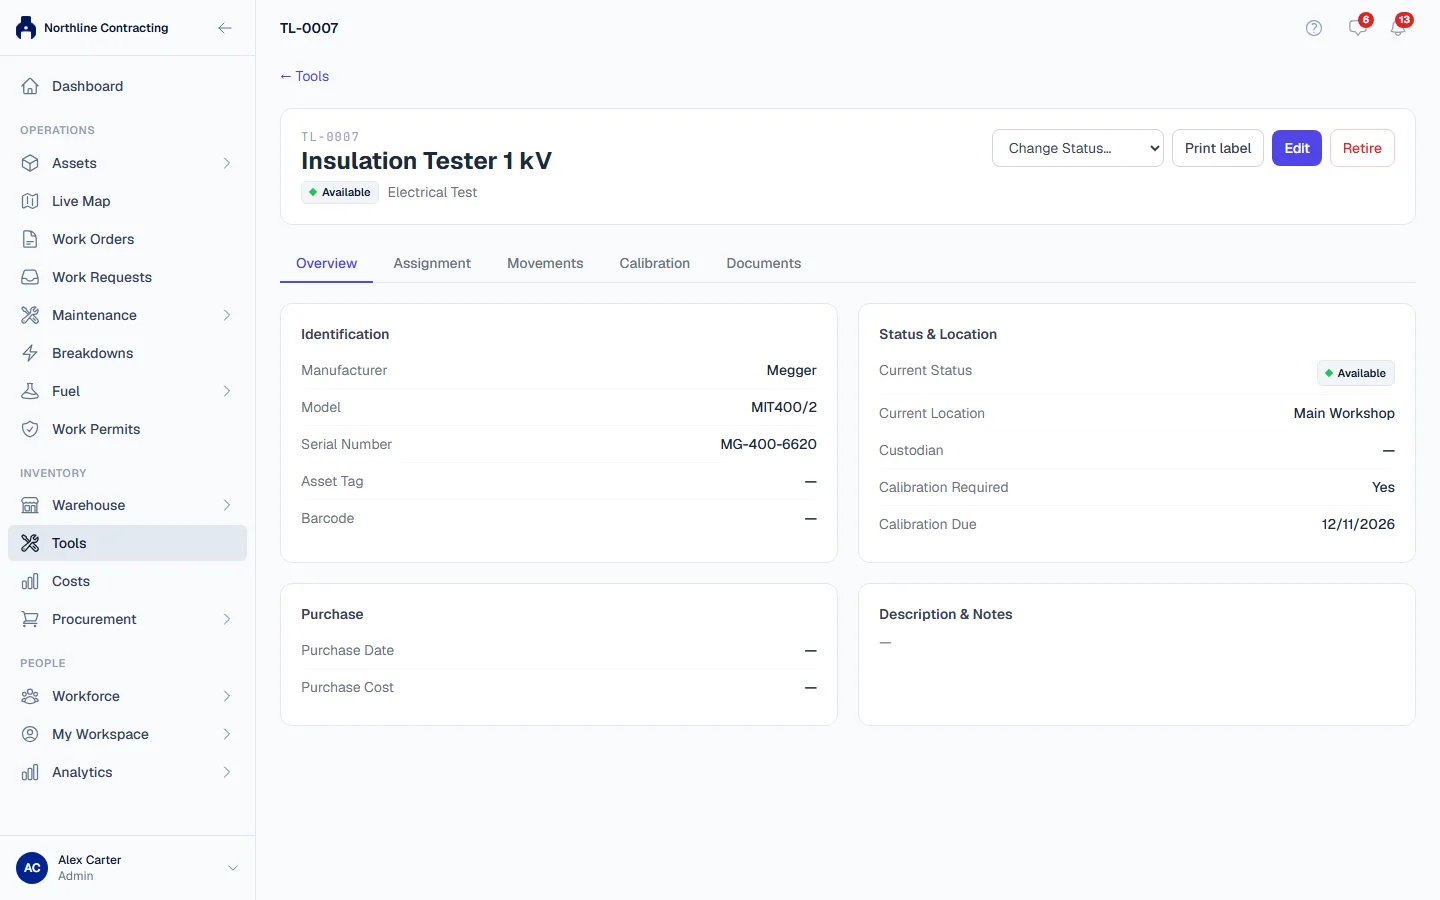Click the Maintenance wrench icon
Image resolution: width=1440 pixels, height=900 pixels.
click(30, 315)
